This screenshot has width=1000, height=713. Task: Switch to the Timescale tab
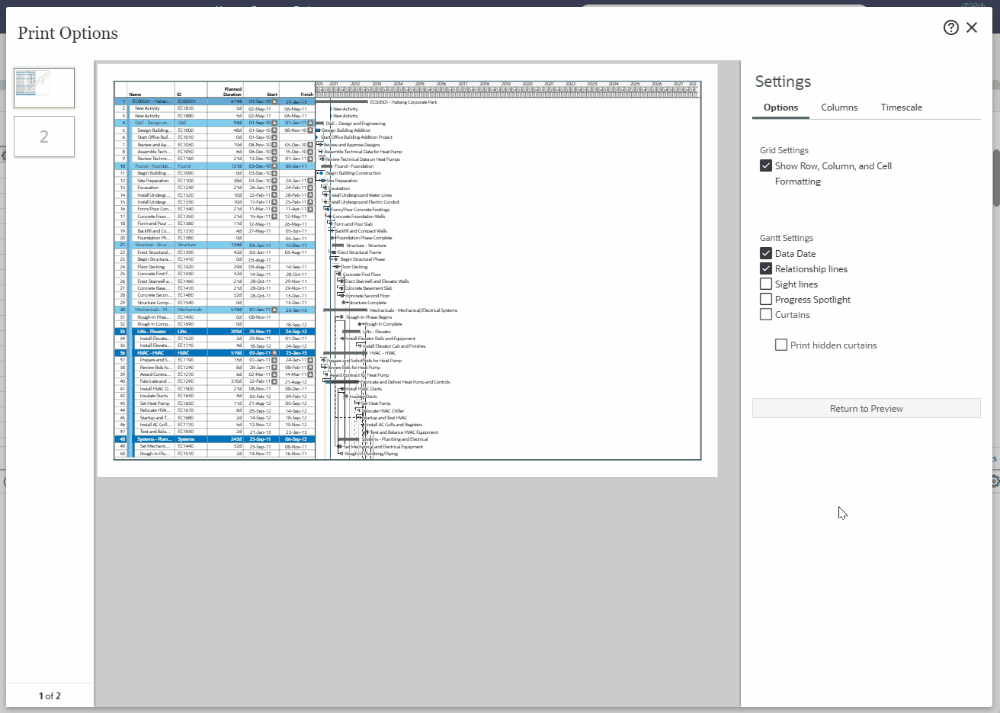(901, 107)
